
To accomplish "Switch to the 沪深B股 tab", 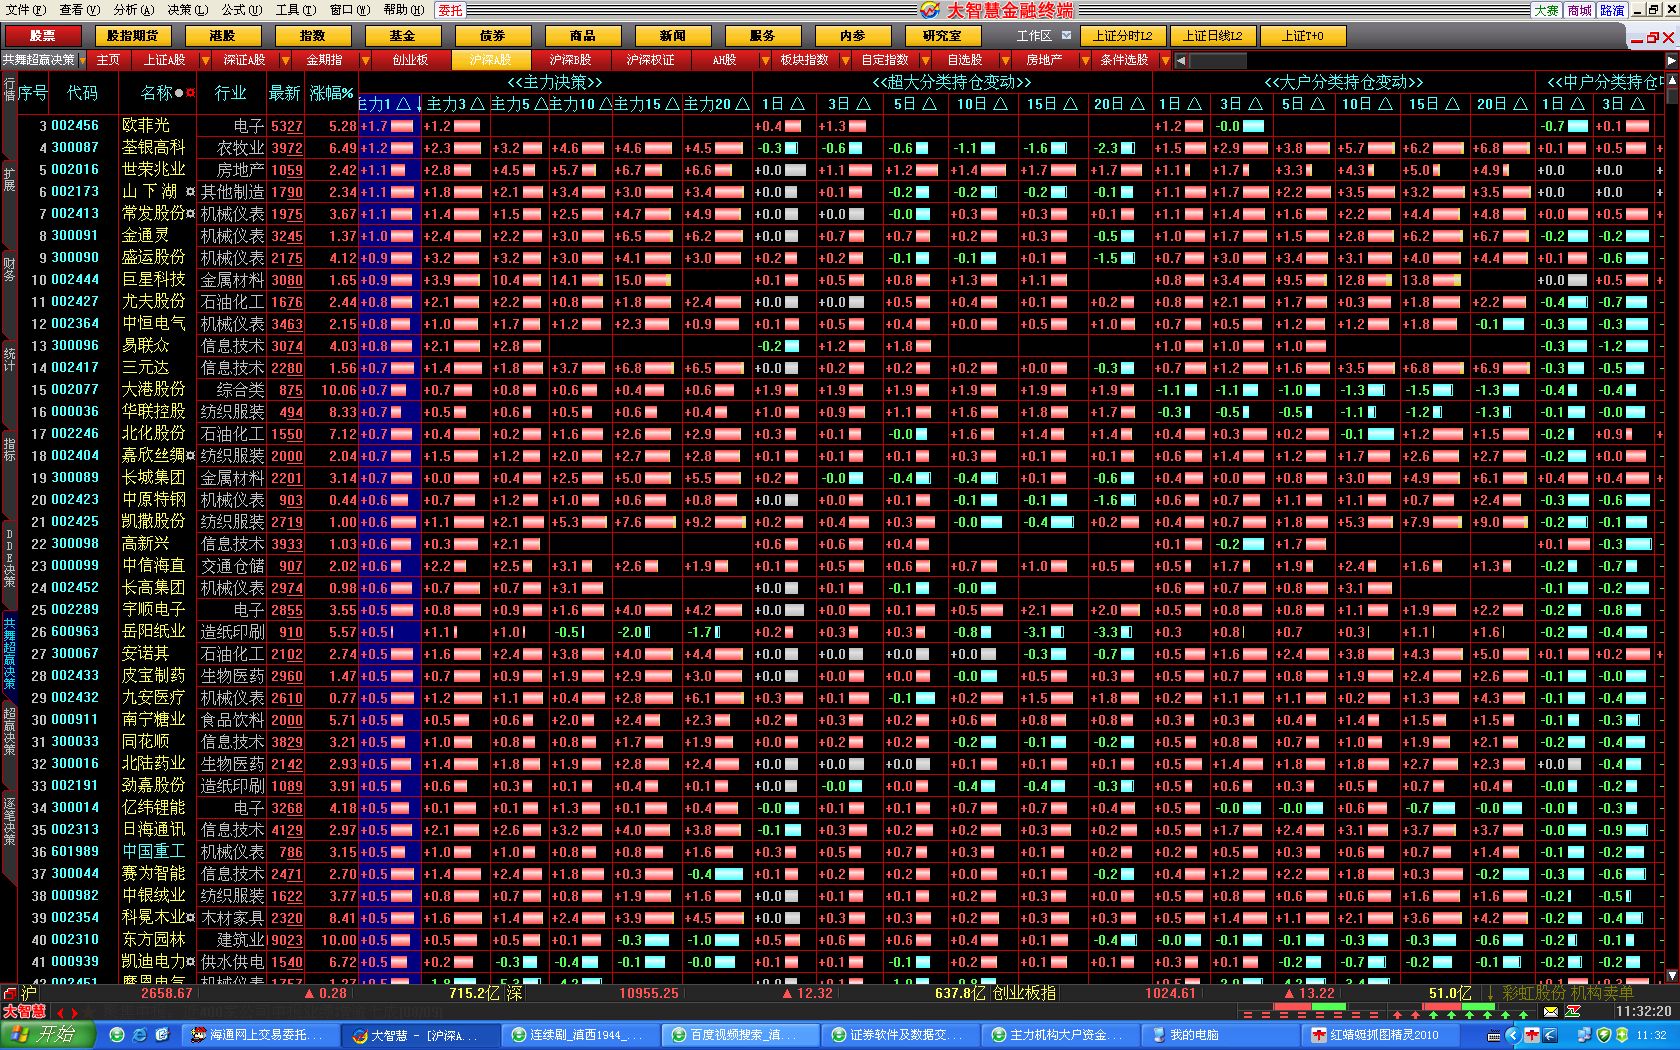I will coord(570,60).
